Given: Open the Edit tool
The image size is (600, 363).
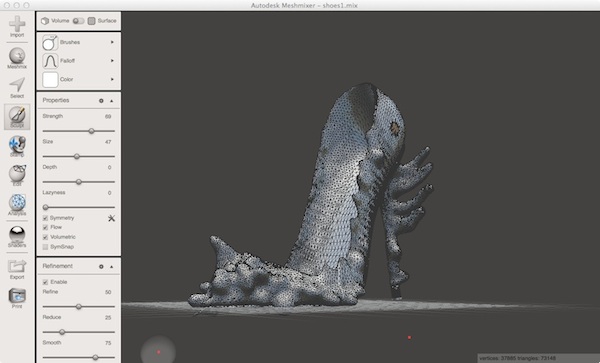Looking at the screenshot, I should (17, 173).
